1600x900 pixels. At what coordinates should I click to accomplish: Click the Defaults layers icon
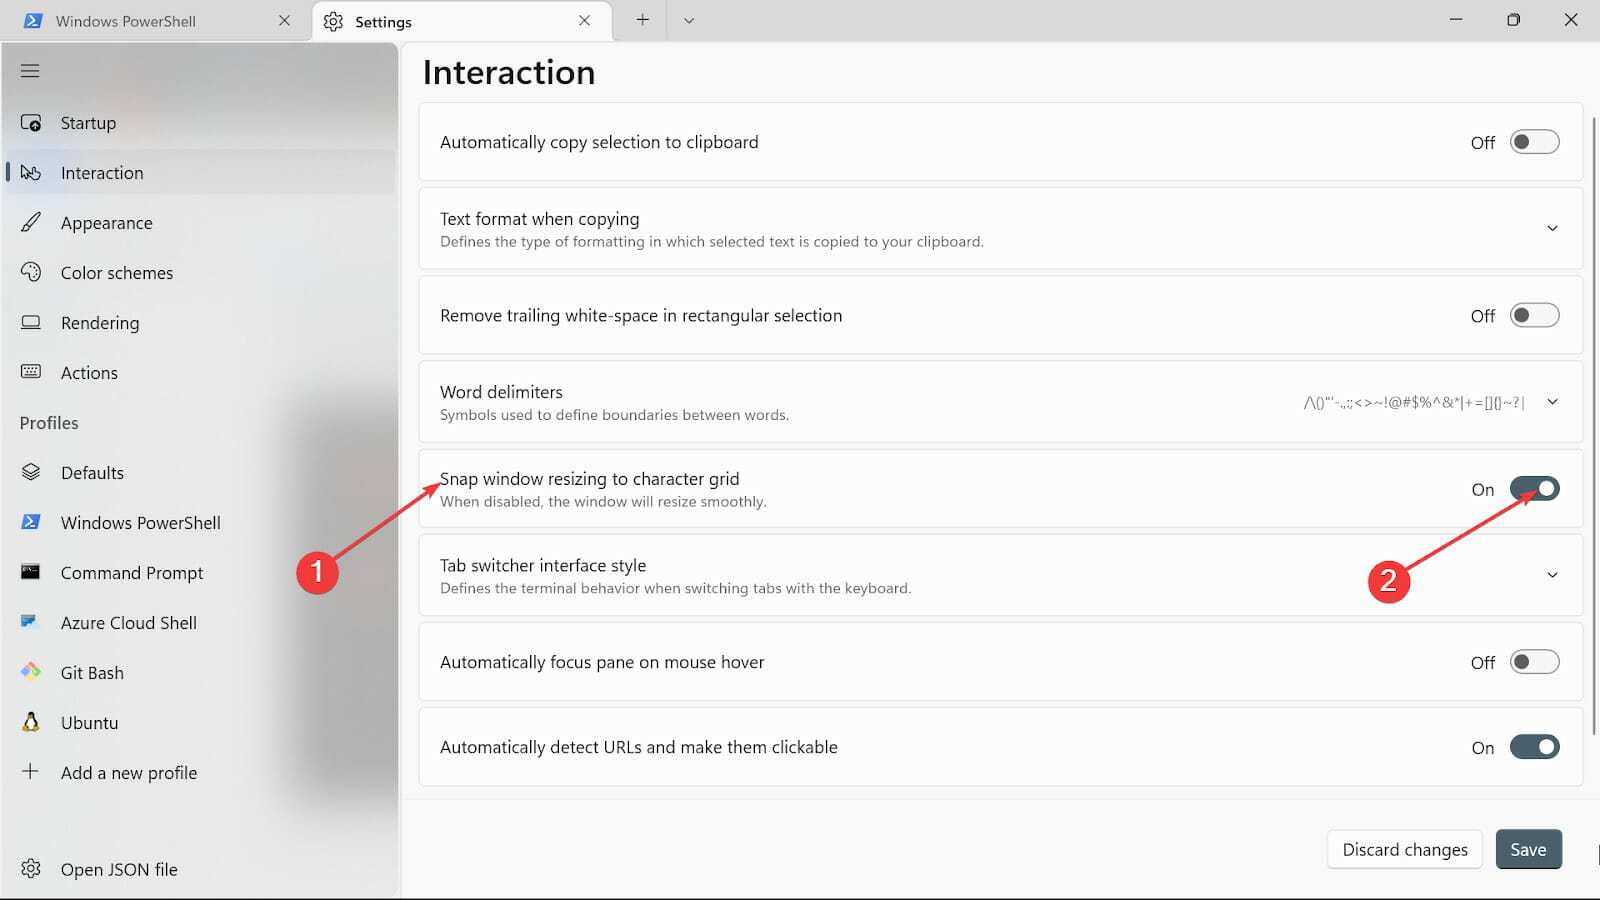31,472
